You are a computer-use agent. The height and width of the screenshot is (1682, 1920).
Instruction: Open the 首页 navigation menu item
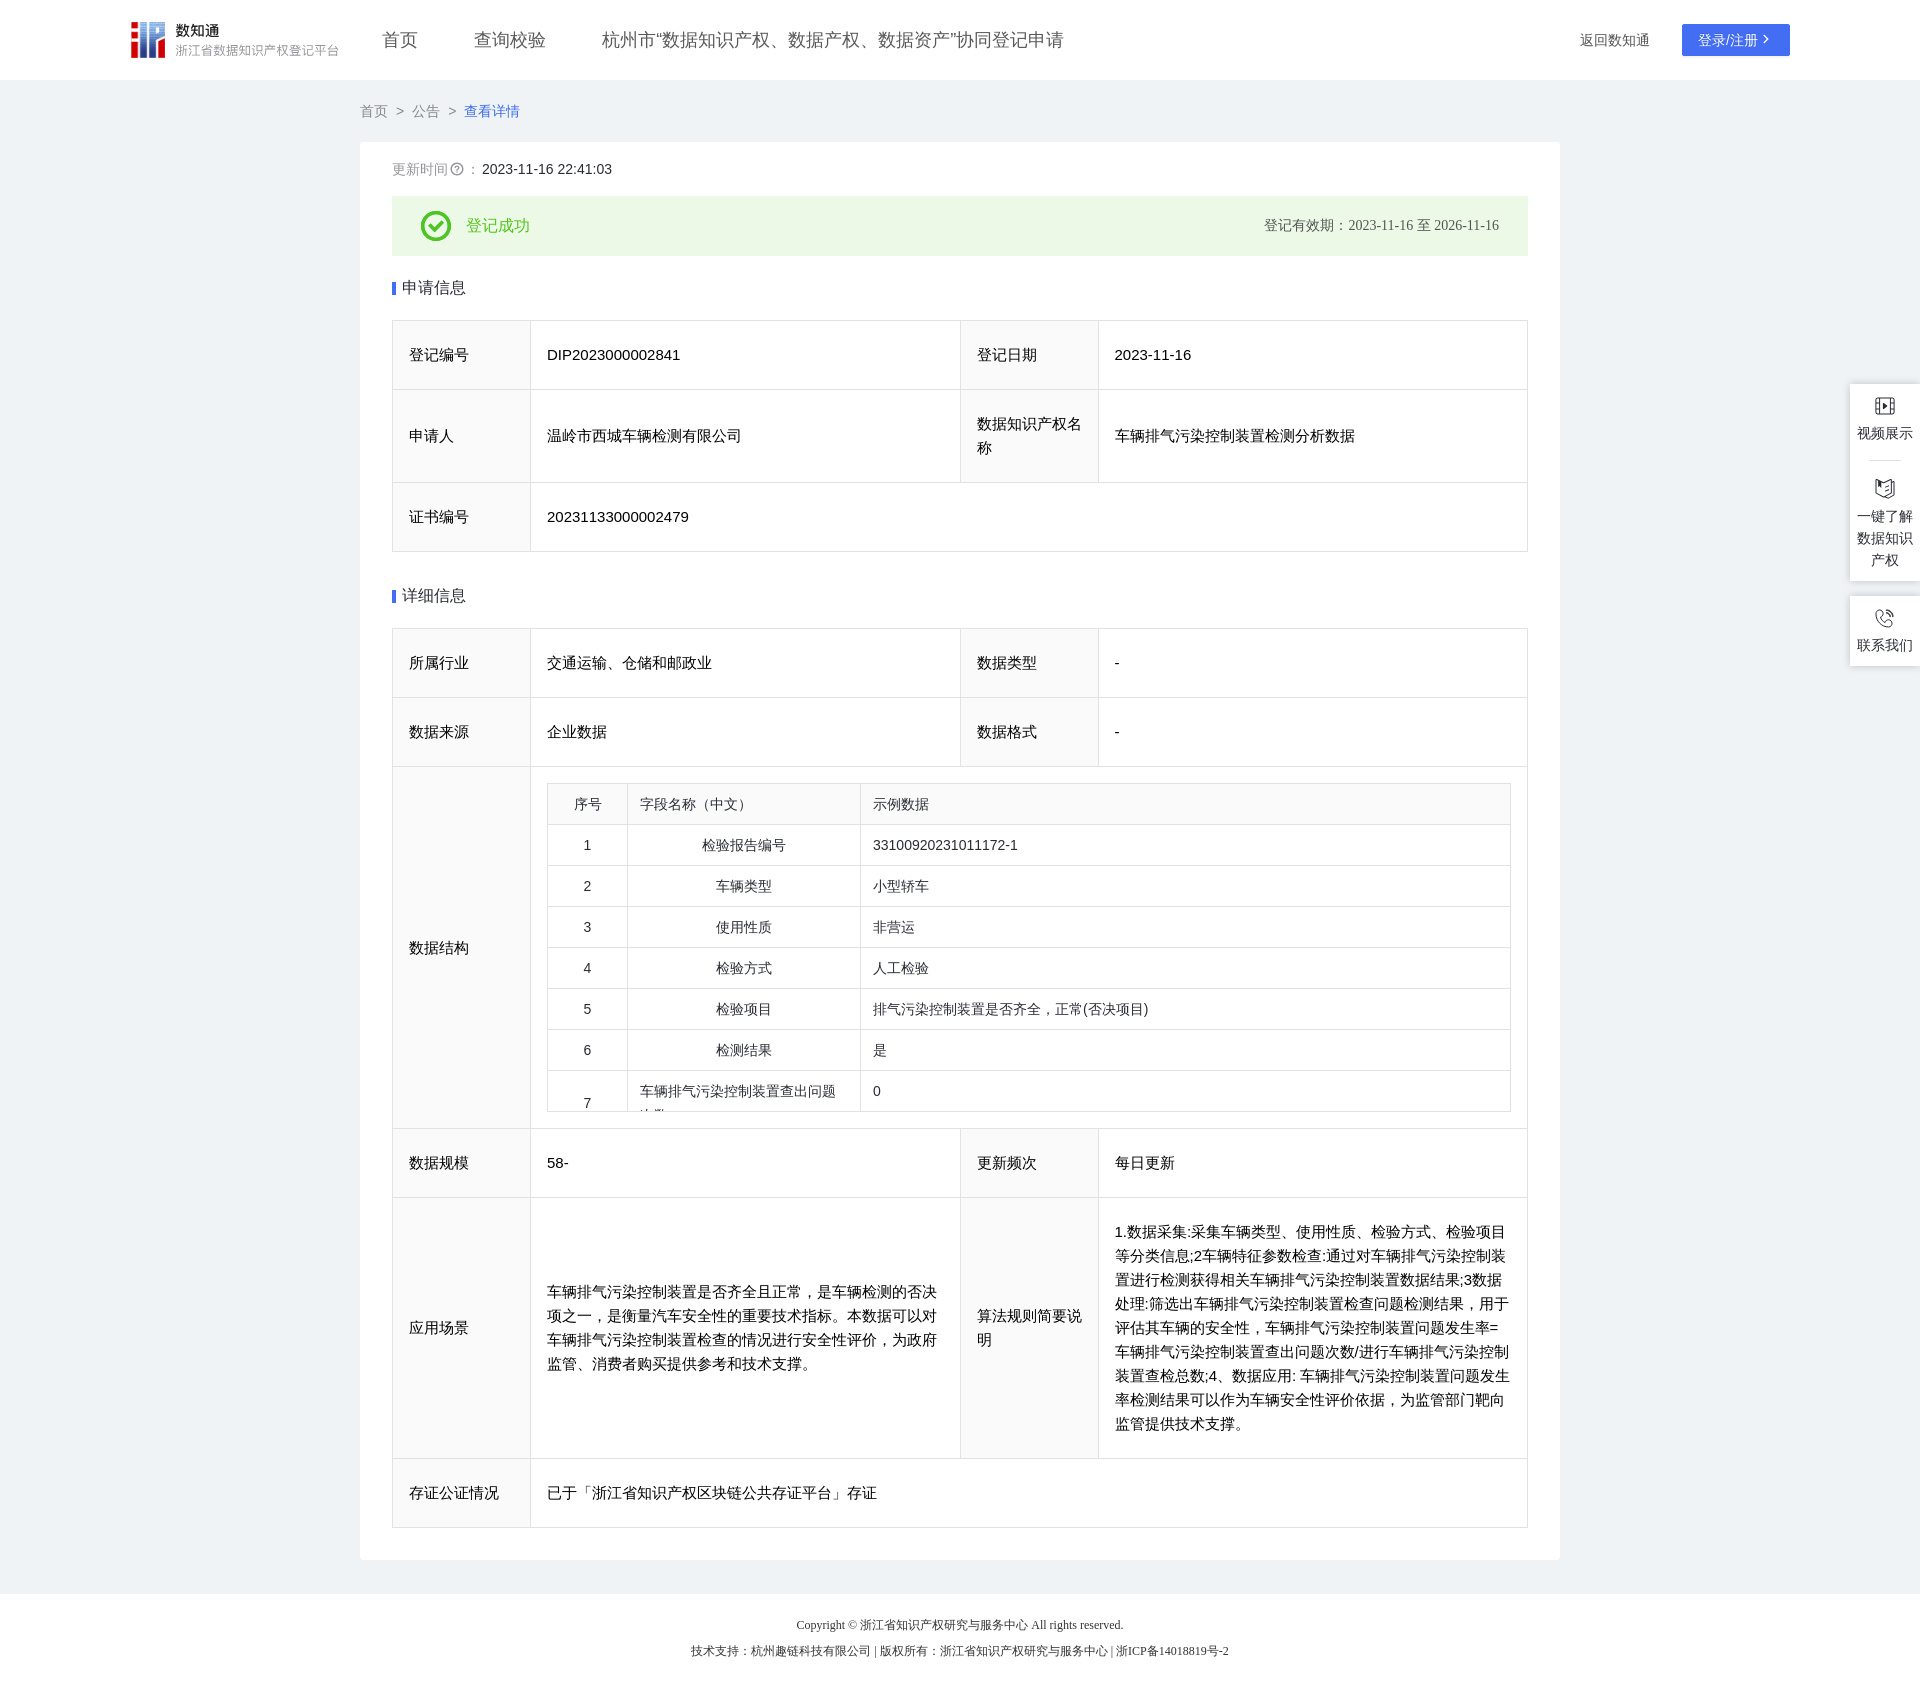(400, 40)
